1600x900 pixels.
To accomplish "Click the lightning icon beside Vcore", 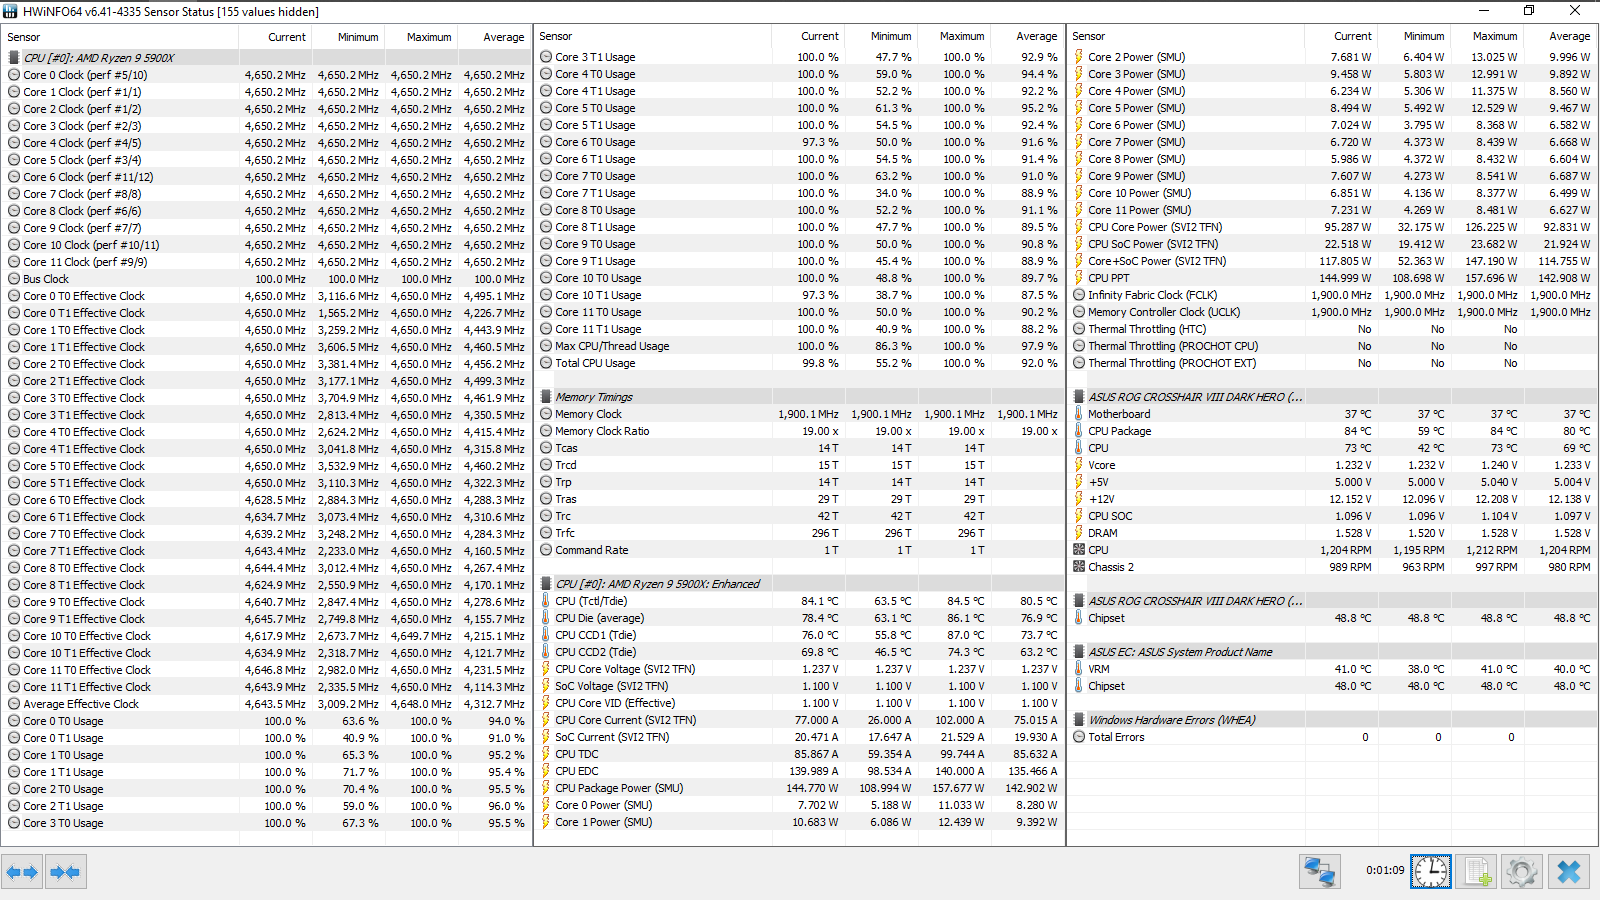I will (x=1079, y=465).
